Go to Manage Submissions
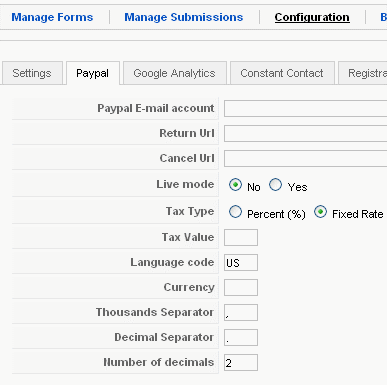Screen dimensions: 387x385 [184, 17]
